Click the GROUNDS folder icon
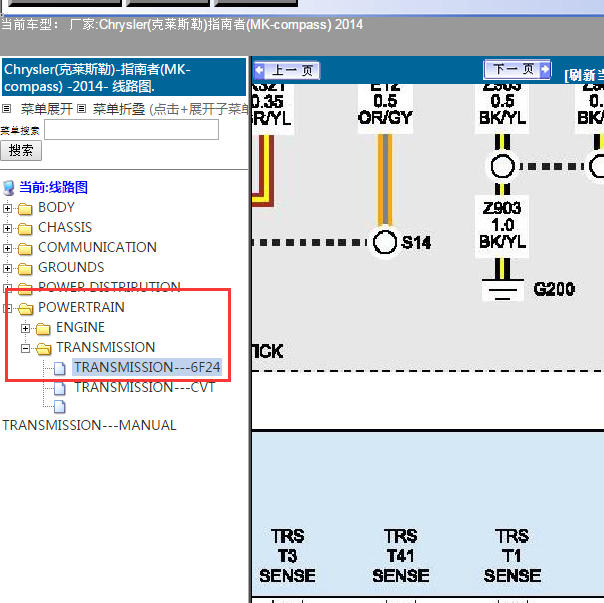The height and width of the screenshot is (603, 604). coord(25,268)
